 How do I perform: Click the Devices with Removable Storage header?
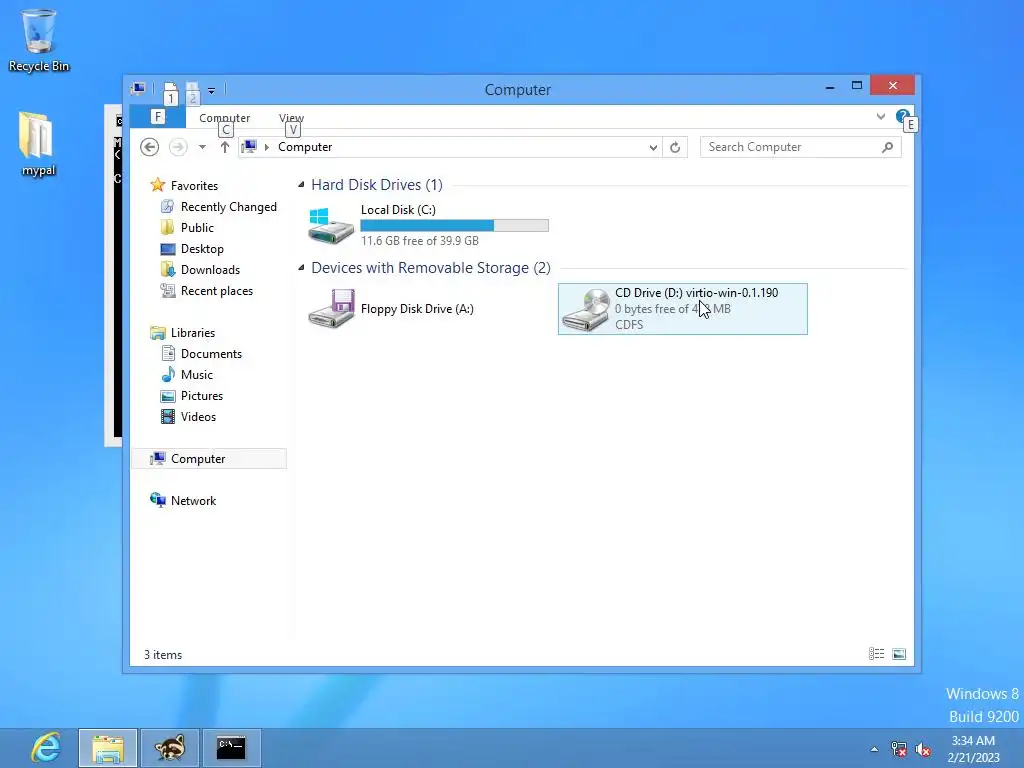[x=431, y=268]
